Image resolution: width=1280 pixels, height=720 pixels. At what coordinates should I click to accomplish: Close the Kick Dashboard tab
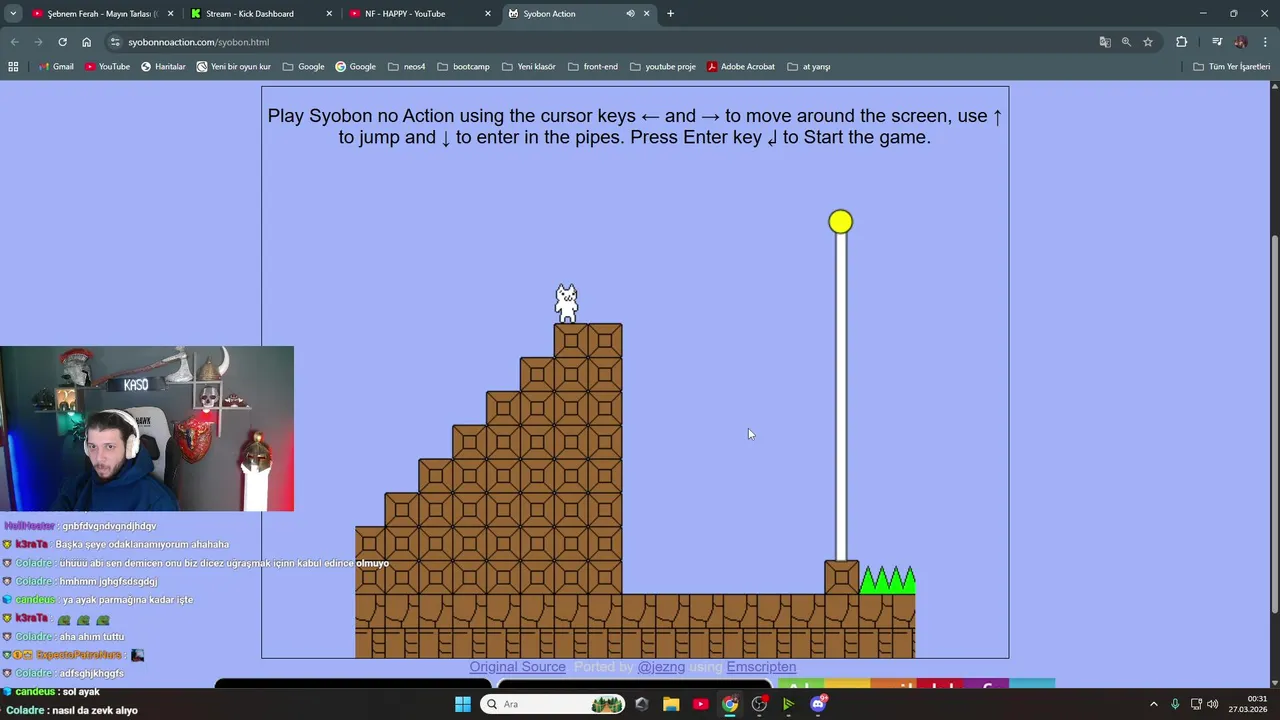[329, 14]
